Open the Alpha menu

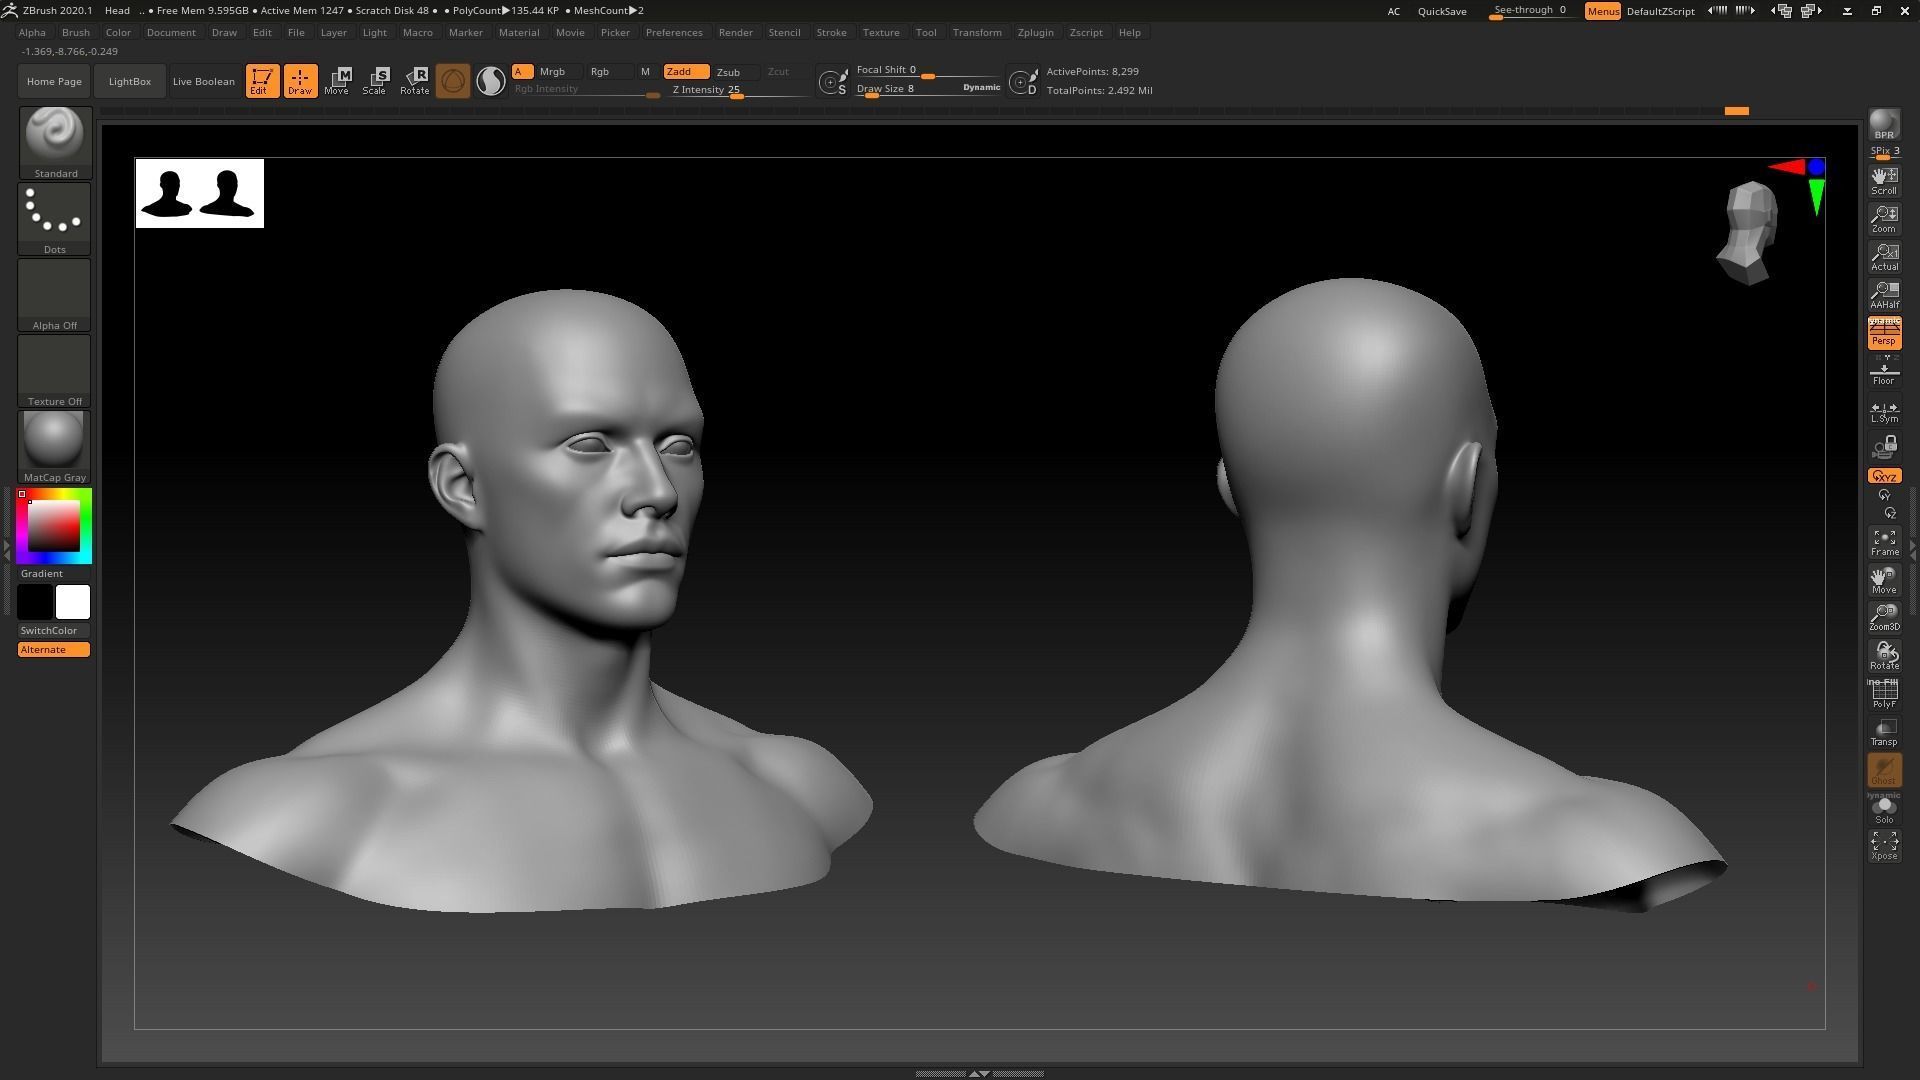click(32, 33)
